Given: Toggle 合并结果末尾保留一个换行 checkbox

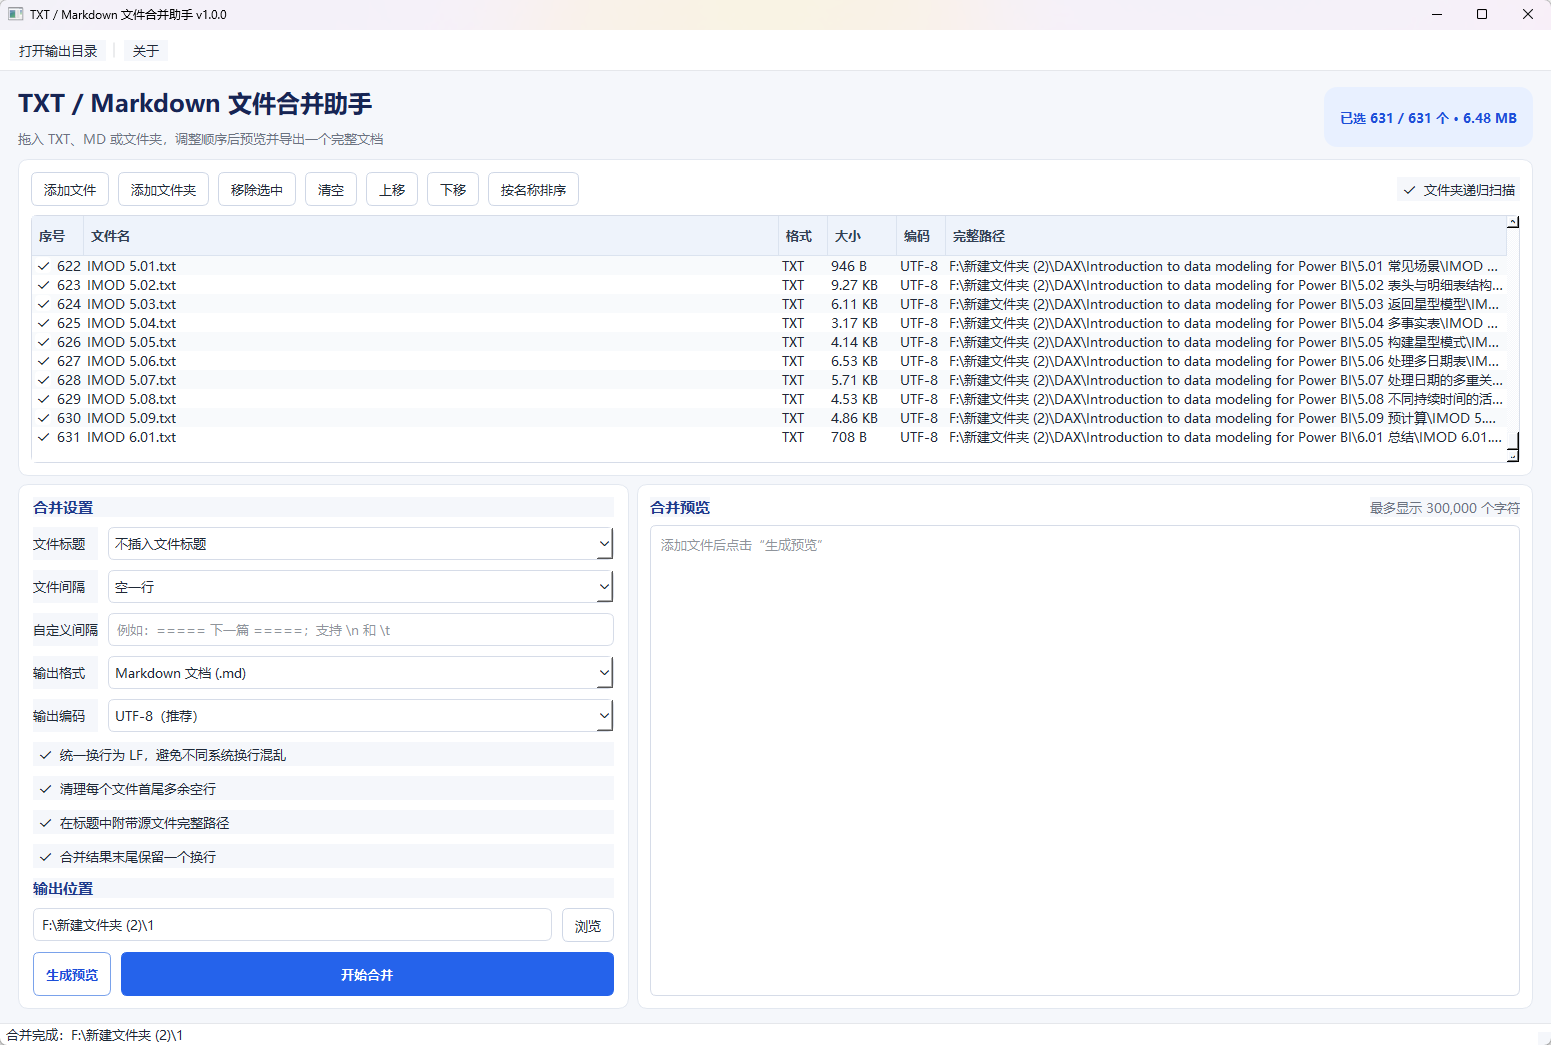Looking at the screenshot, I should pos(323,857).
